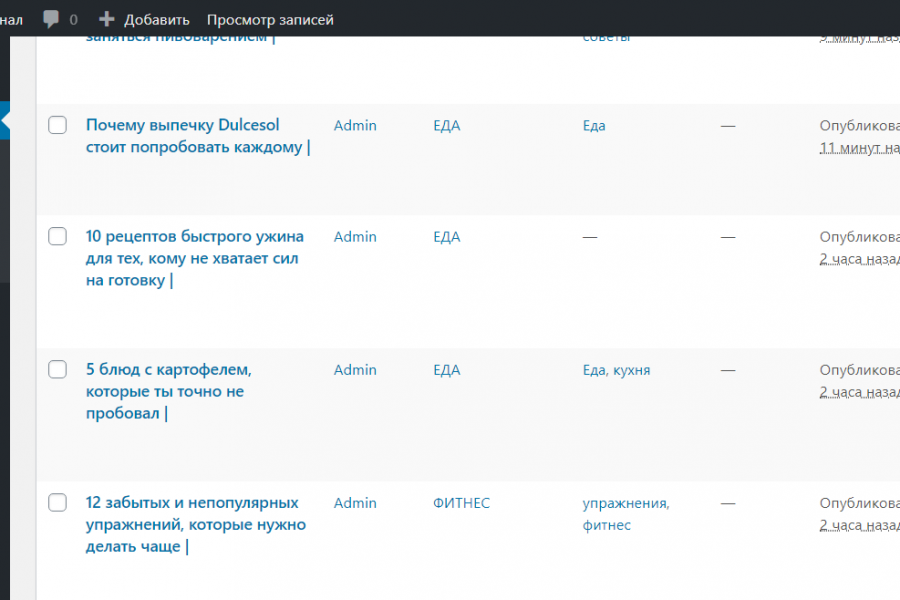Open the Добавить menu in admin bar
This screenshot has height=600, width=900.
(x=156, y=19)
